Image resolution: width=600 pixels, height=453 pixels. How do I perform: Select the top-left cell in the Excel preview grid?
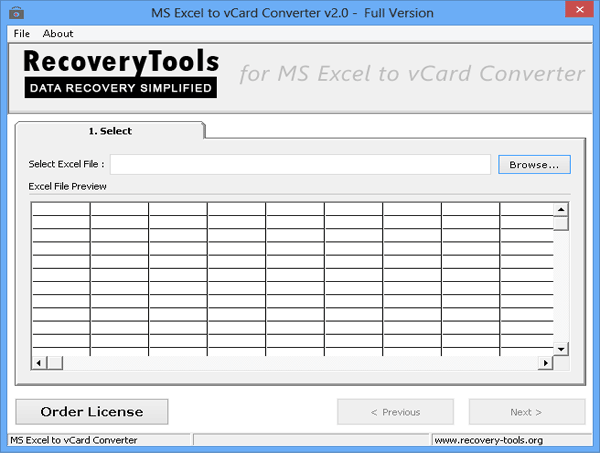point(60,209)
